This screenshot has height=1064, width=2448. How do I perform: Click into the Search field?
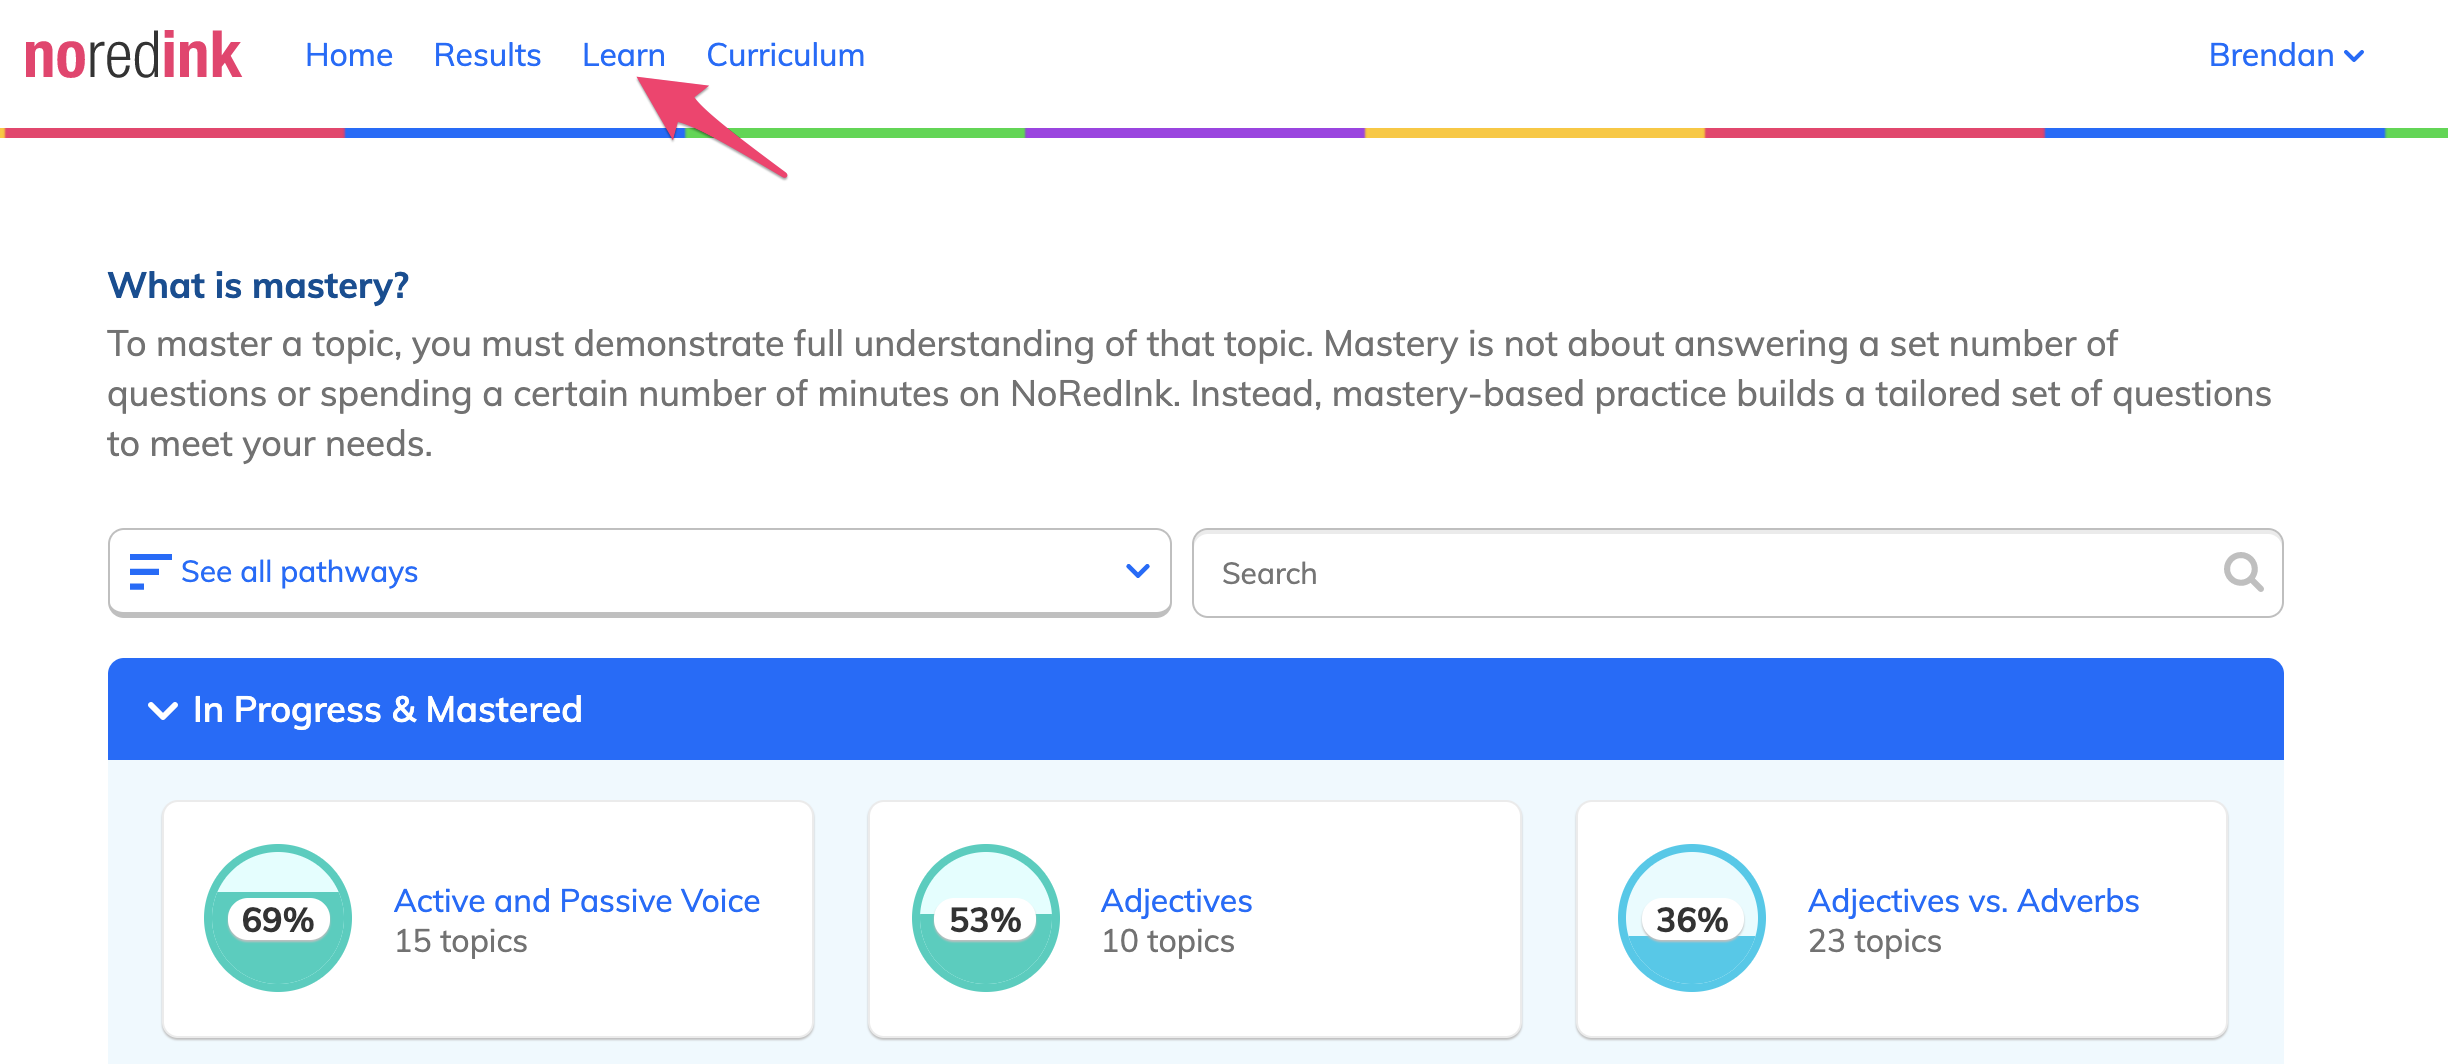(x=1738, y=573)
